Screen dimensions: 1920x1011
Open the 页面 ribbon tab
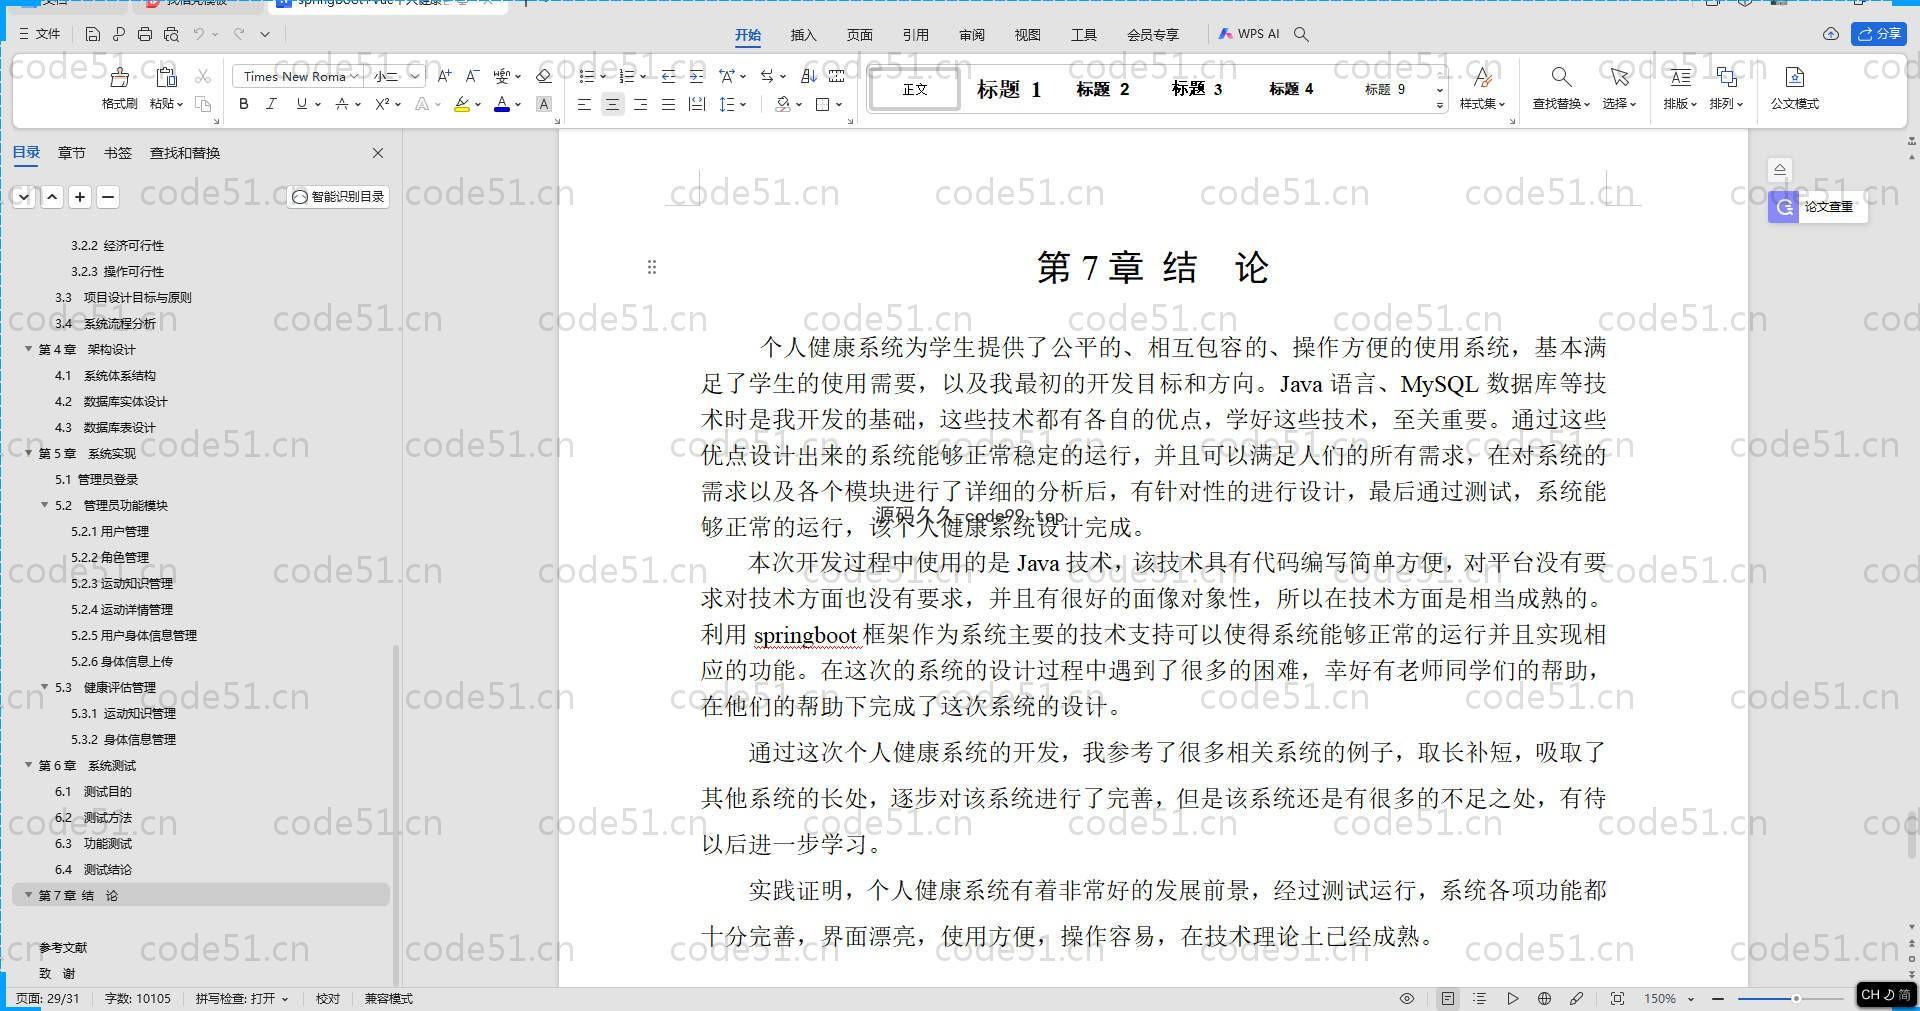pos(859,34)
